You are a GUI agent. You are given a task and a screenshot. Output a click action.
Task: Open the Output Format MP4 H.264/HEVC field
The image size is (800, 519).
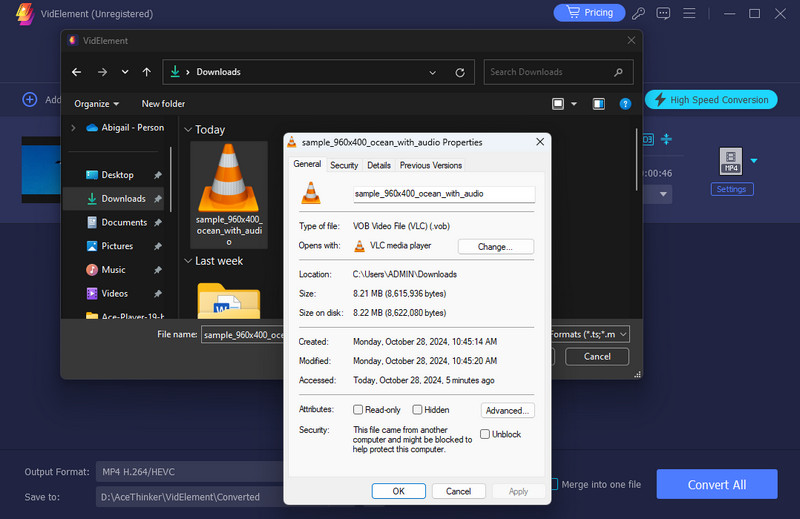(x=190, y=472)
